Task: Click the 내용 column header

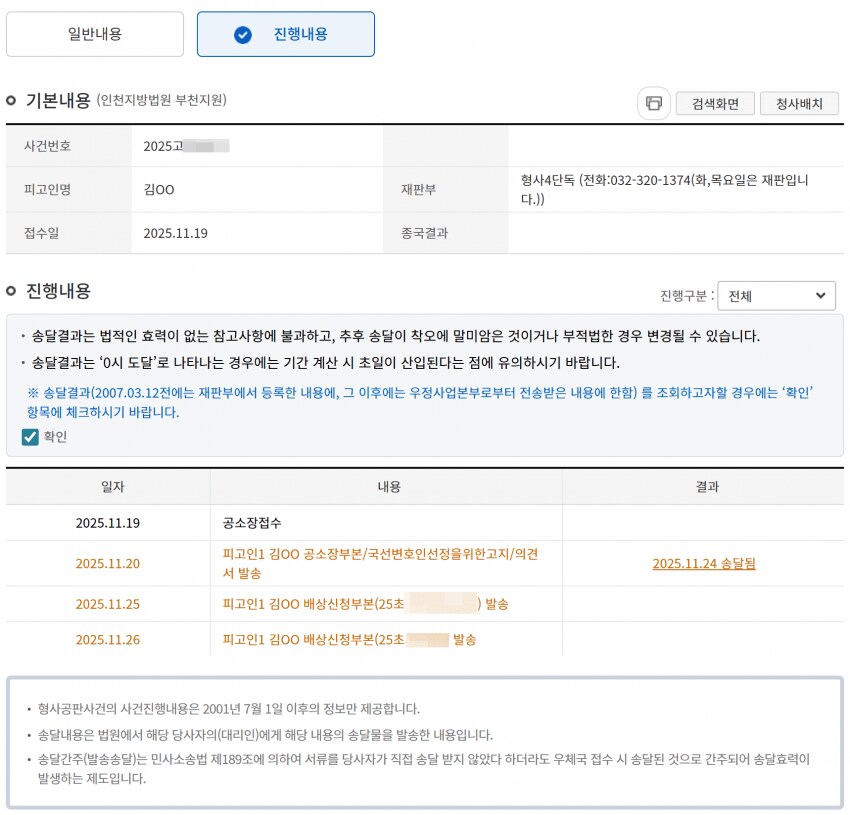Action: [385, 487]
